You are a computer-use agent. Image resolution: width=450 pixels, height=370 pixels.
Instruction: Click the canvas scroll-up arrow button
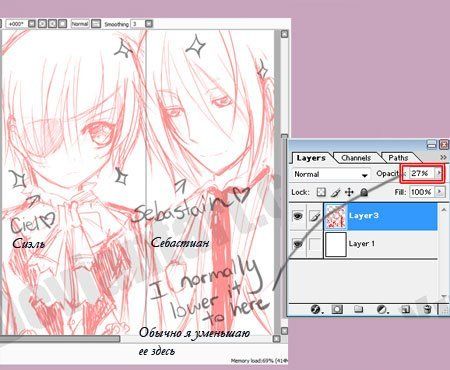[284, 34]
